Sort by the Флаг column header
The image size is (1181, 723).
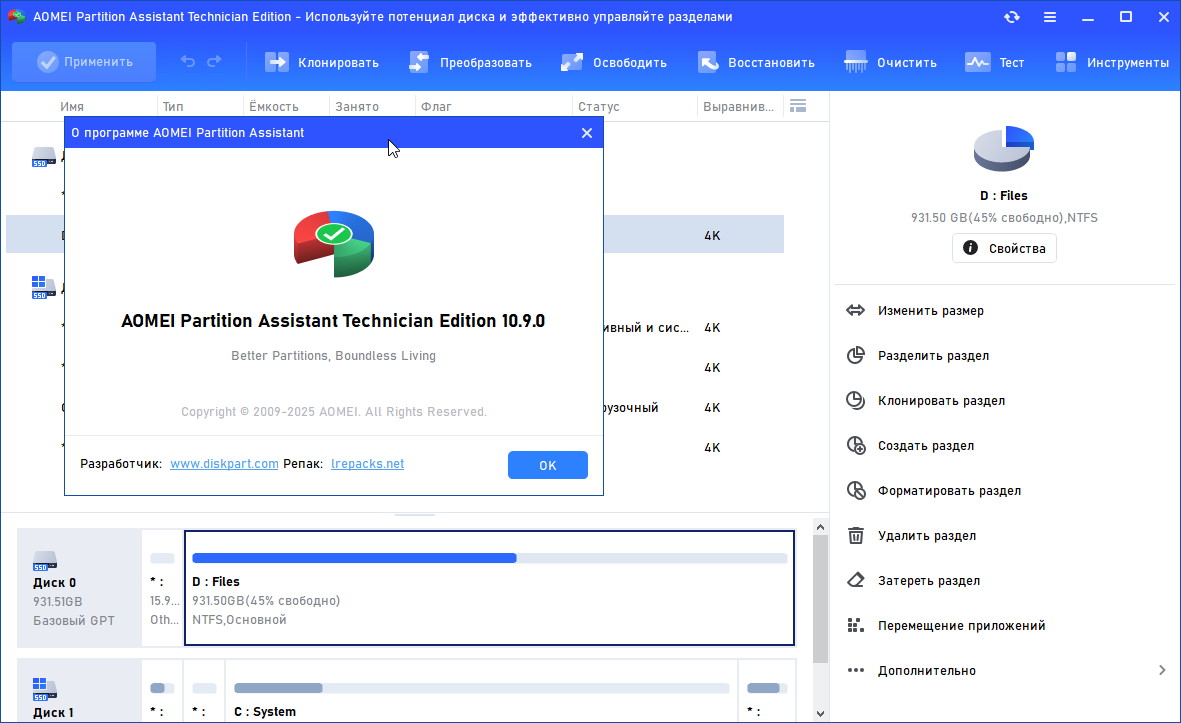[436, 107]
